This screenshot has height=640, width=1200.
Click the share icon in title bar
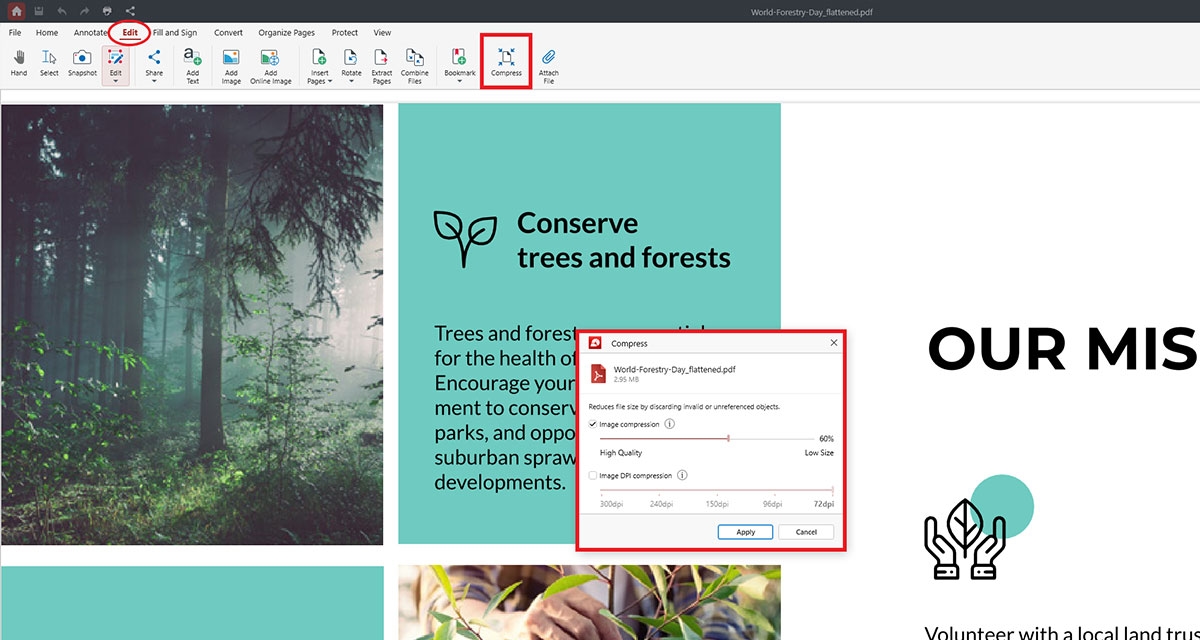[x=130, y=11]
